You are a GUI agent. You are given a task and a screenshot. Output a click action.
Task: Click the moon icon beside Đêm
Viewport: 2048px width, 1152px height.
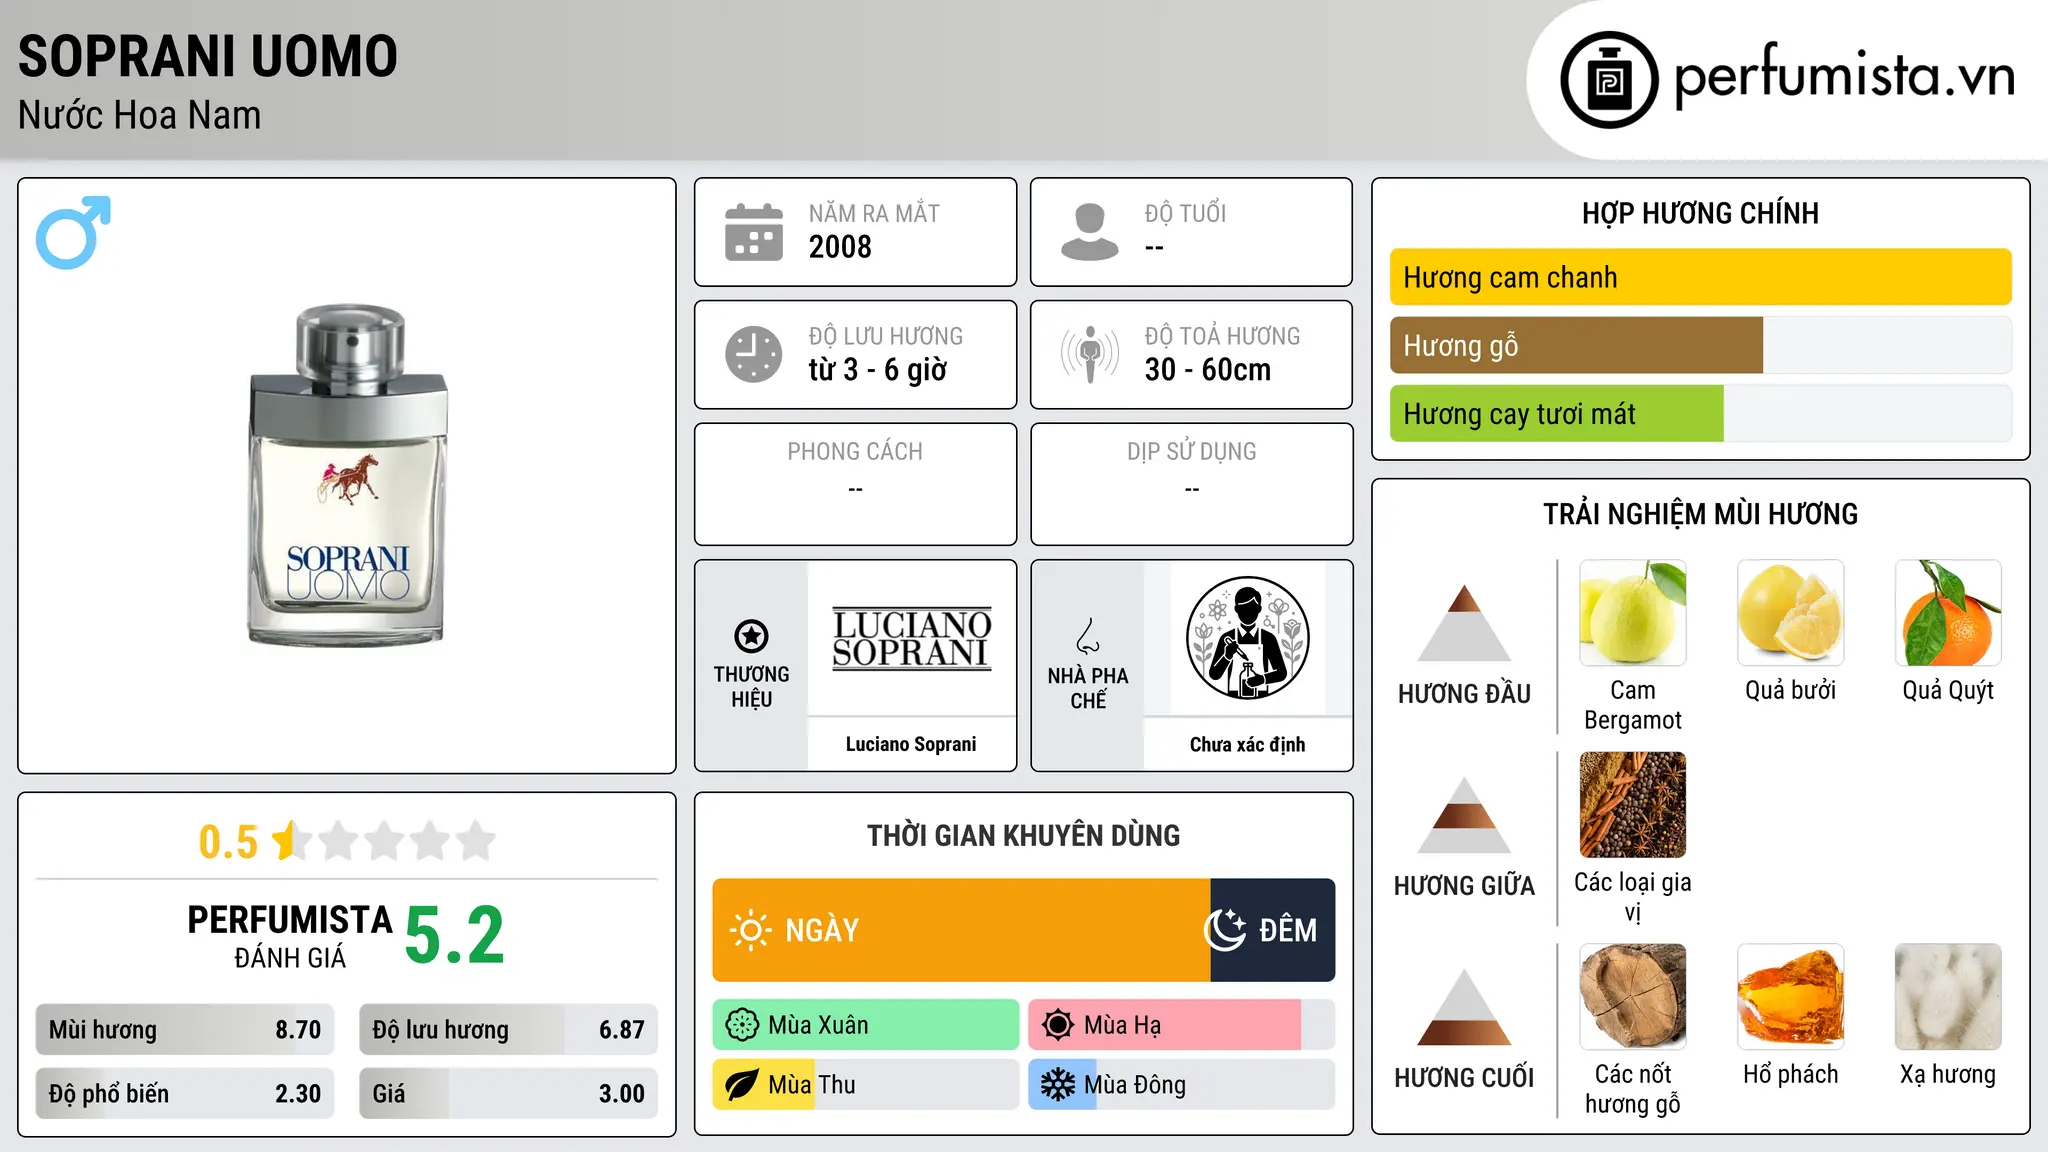(x=1225, y=930)
